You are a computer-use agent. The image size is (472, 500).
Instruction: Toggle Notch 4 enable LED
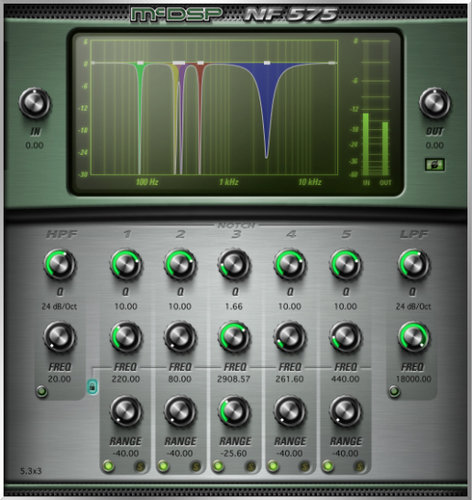point(273,466)
